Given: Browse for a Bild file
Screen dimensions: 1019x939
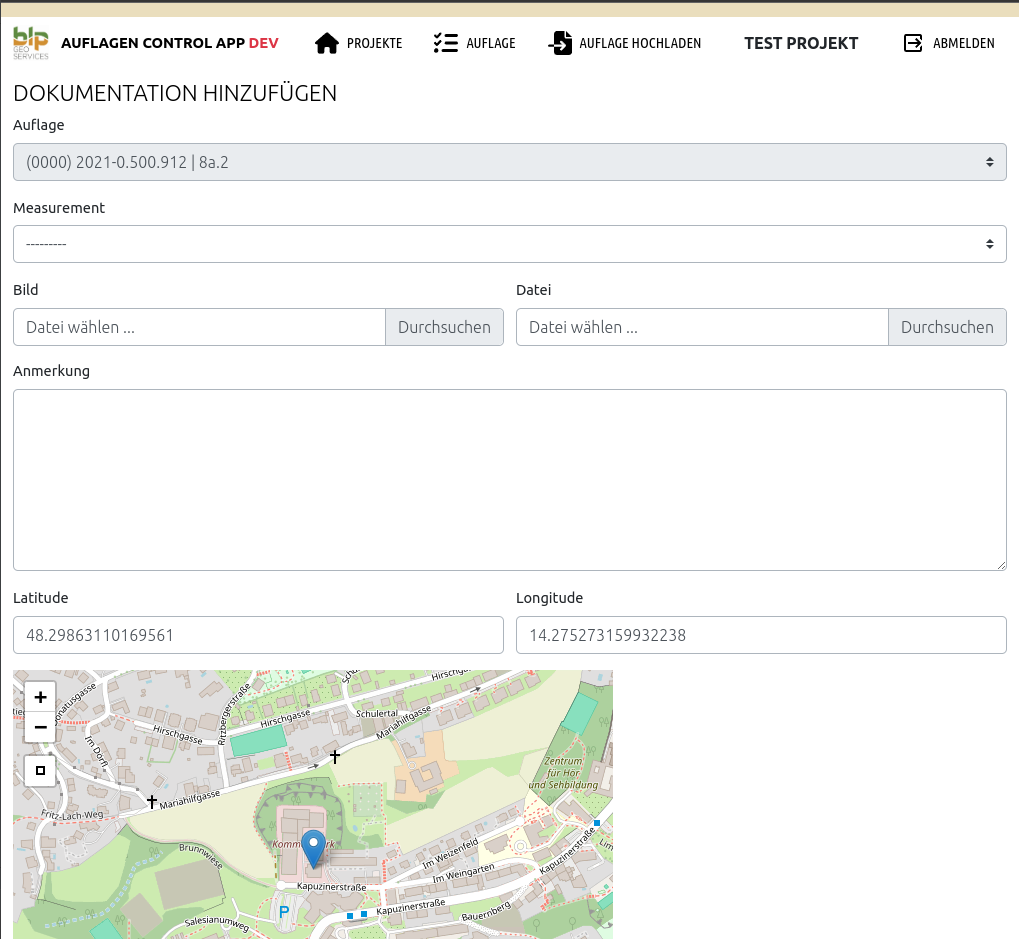Looking at the screenshot, I should coord(444,327).
